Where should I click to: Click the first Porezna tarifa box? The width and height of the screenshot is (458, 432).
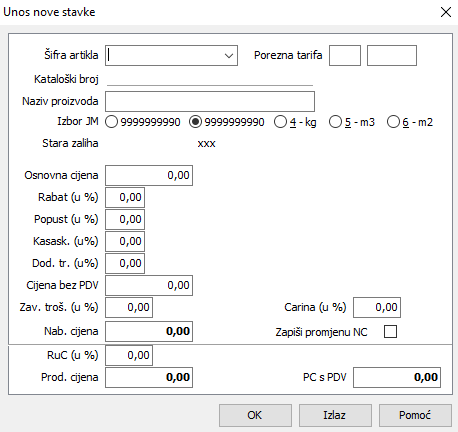point(345,56)
